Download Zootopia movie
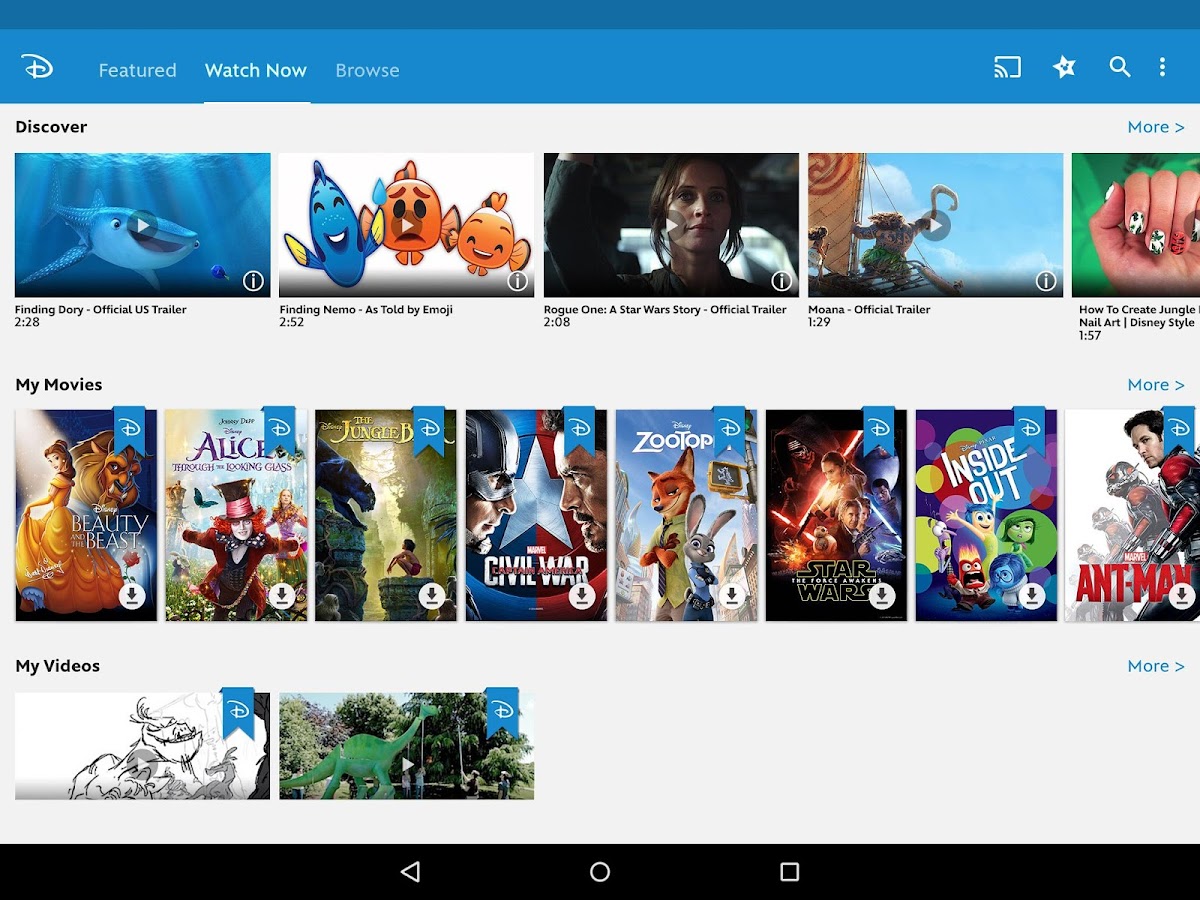This screenshot has height=900, width=1200. tap(732, 596)
